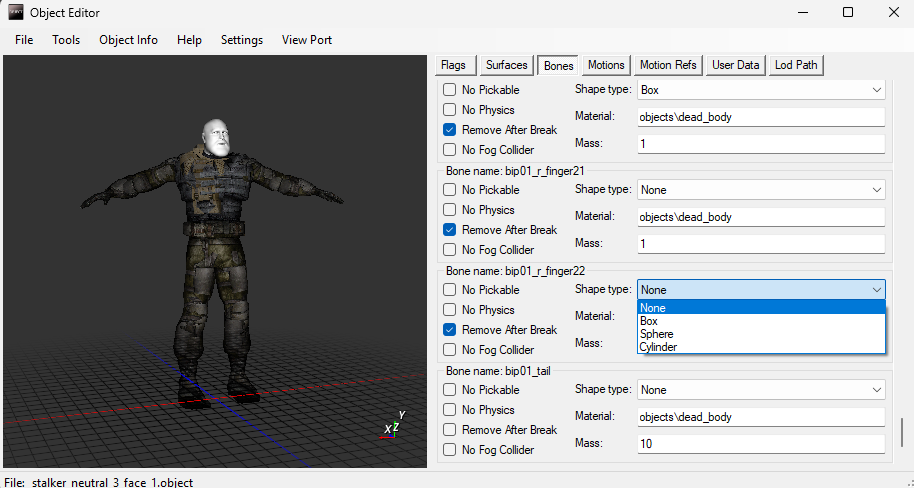Pick Box in the open shape type list
914x488 pixels.
point(649,321)
